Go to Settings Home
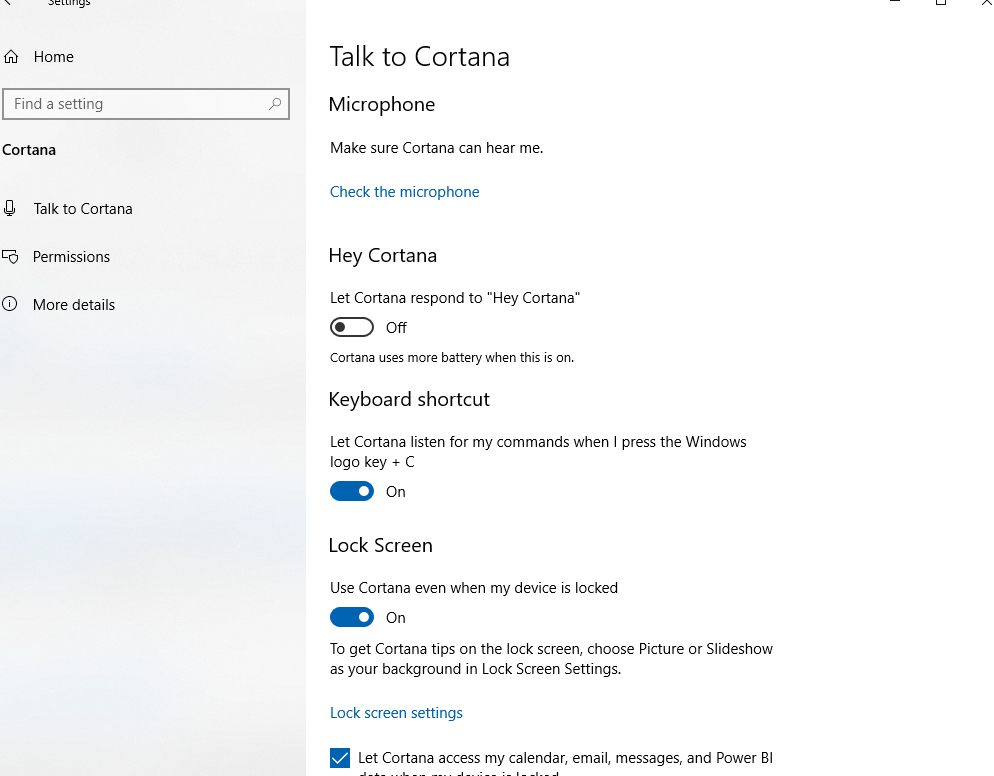This screenshot has height=776, width=994. click(53, 57)
